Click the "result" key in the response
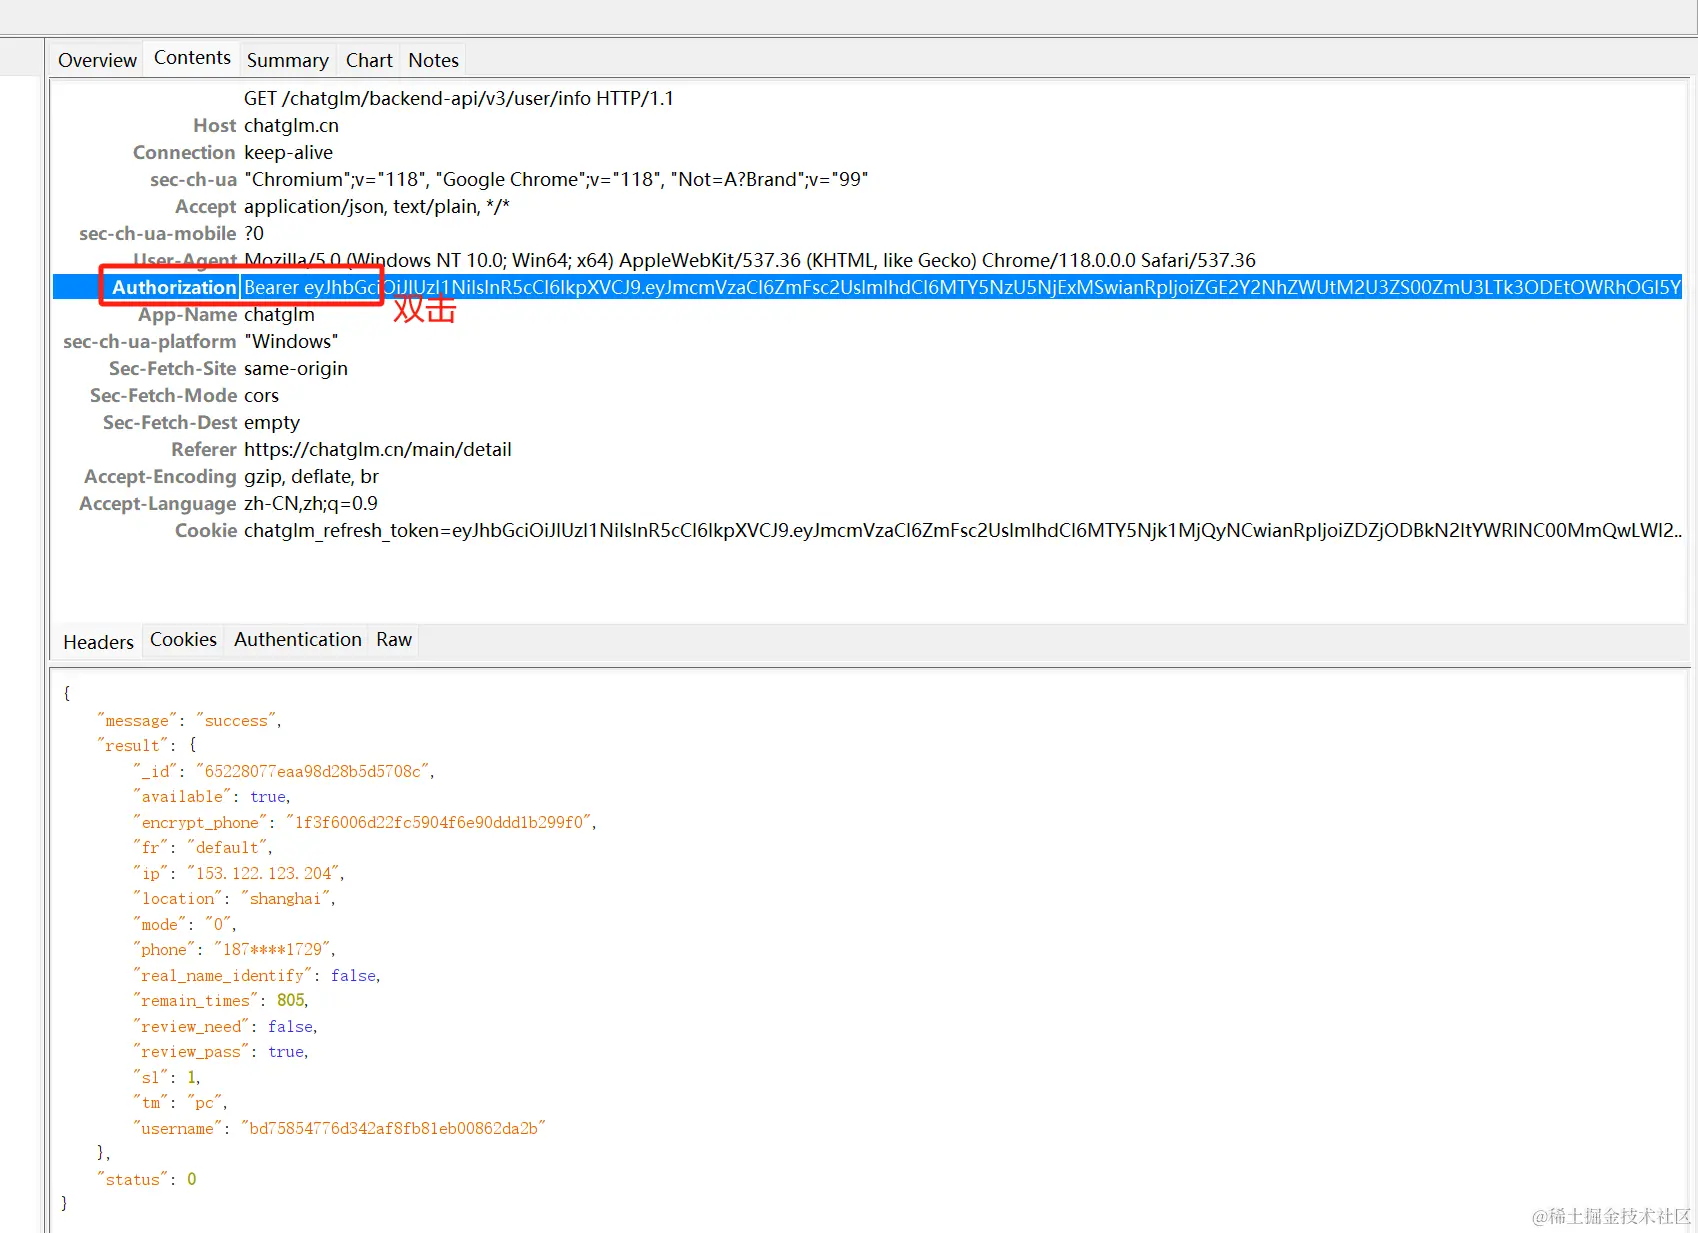This screenshot has height=1233, width=1698. click(133, 745)
